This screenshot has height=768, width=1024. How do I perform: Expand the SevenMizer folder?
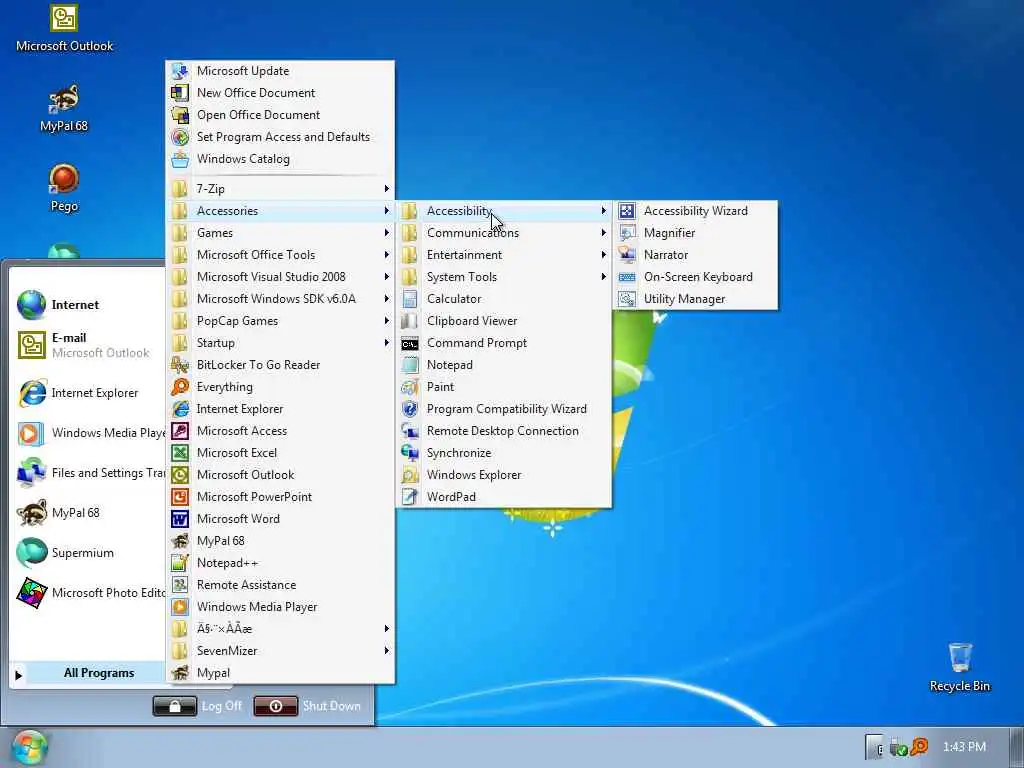pyautogui.click(x=280, y=650)
